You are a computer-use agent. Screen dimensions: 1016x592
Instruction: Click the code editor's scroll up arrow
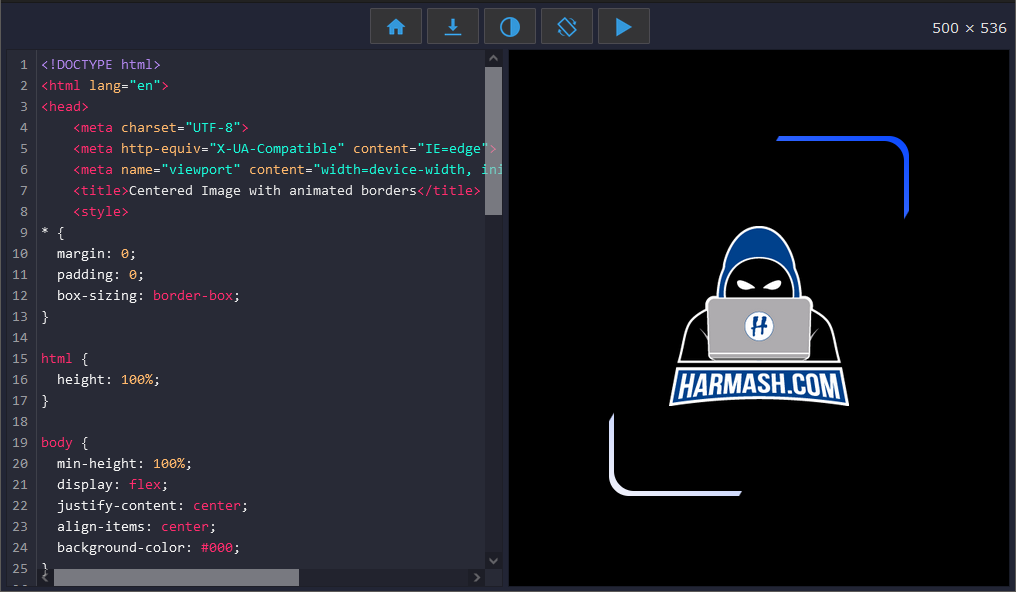point(493,59)
